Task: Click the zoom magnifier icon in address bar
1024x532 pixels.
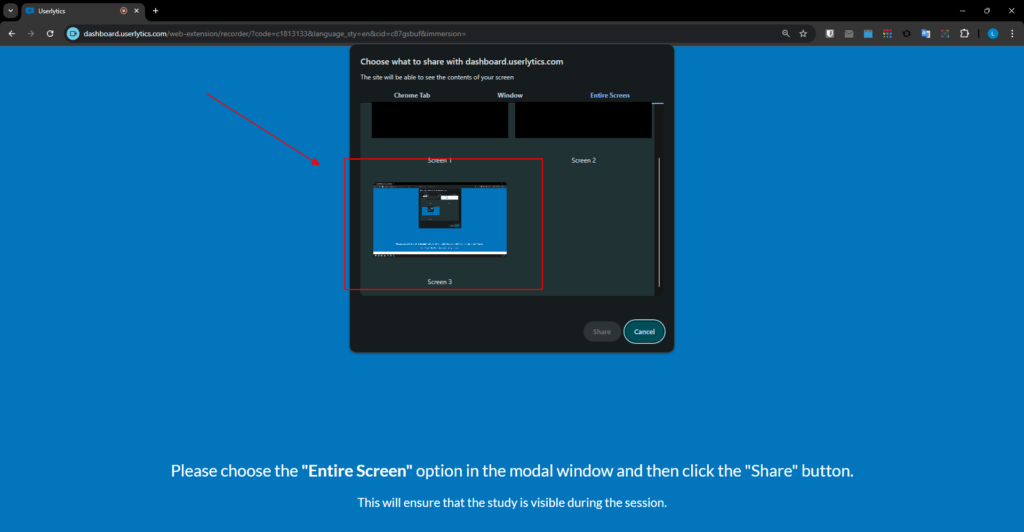Action: point(785,33)
